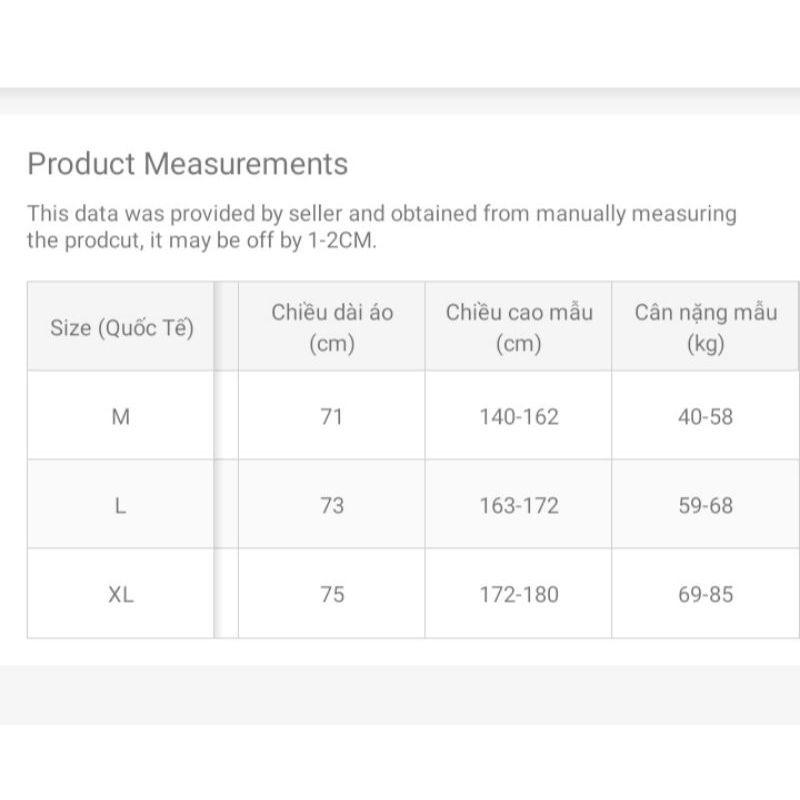
Task: Select the XL size row label
Action: 121,594
